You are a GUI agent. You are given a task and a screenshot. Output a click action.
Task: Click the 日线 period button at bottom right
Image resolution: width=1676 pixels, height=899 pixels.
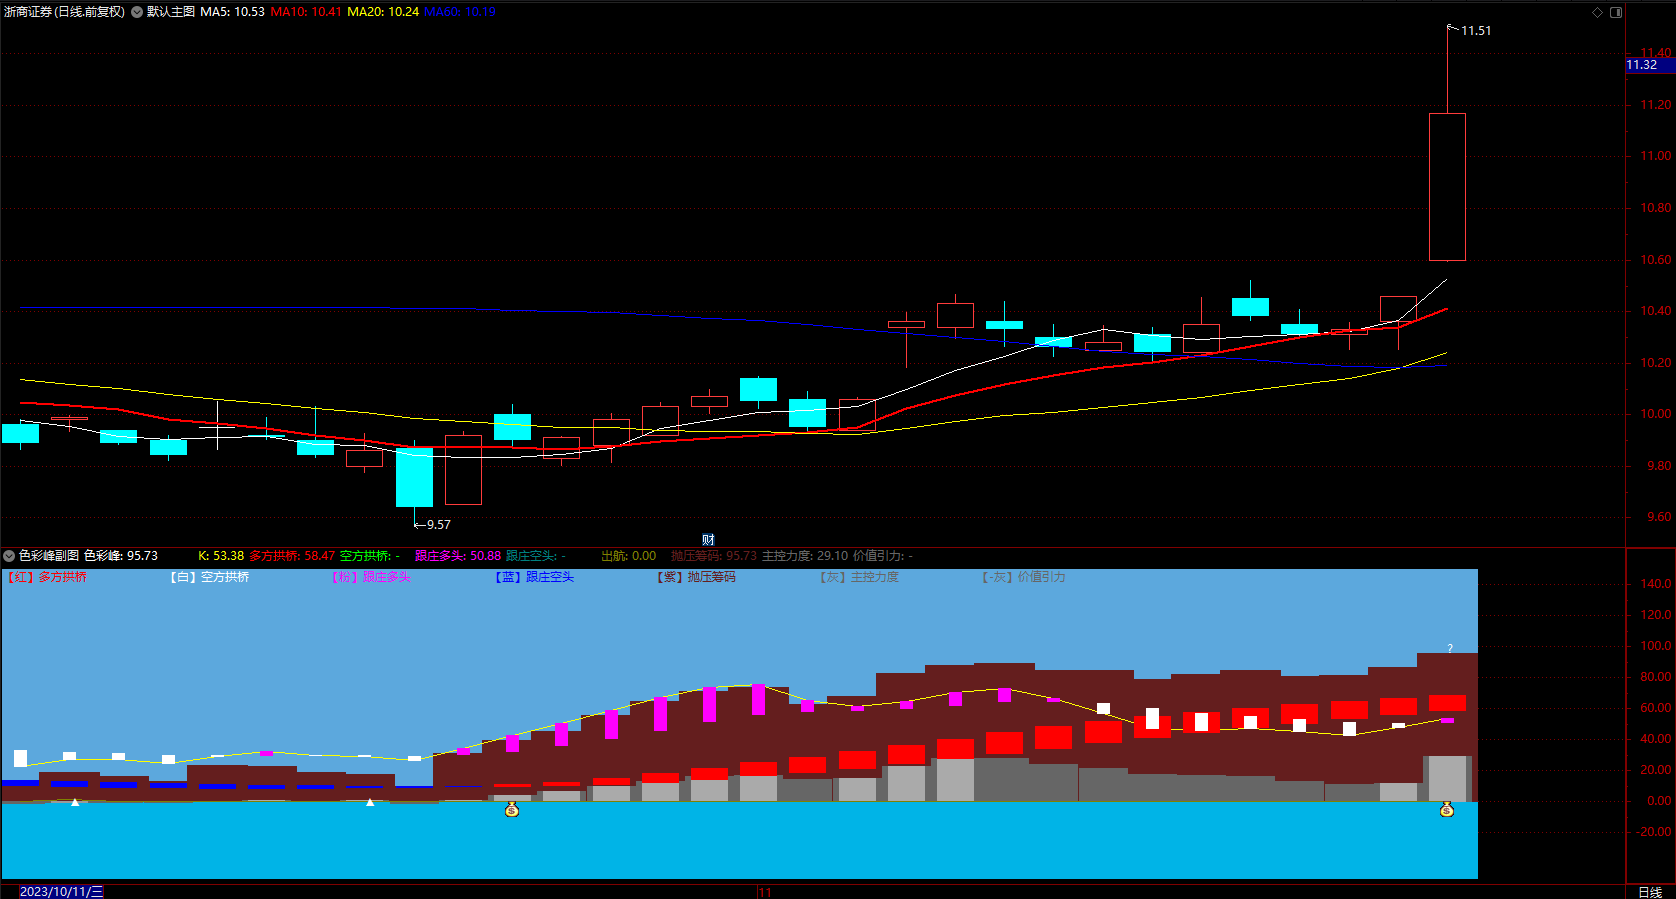(1650, 892)
